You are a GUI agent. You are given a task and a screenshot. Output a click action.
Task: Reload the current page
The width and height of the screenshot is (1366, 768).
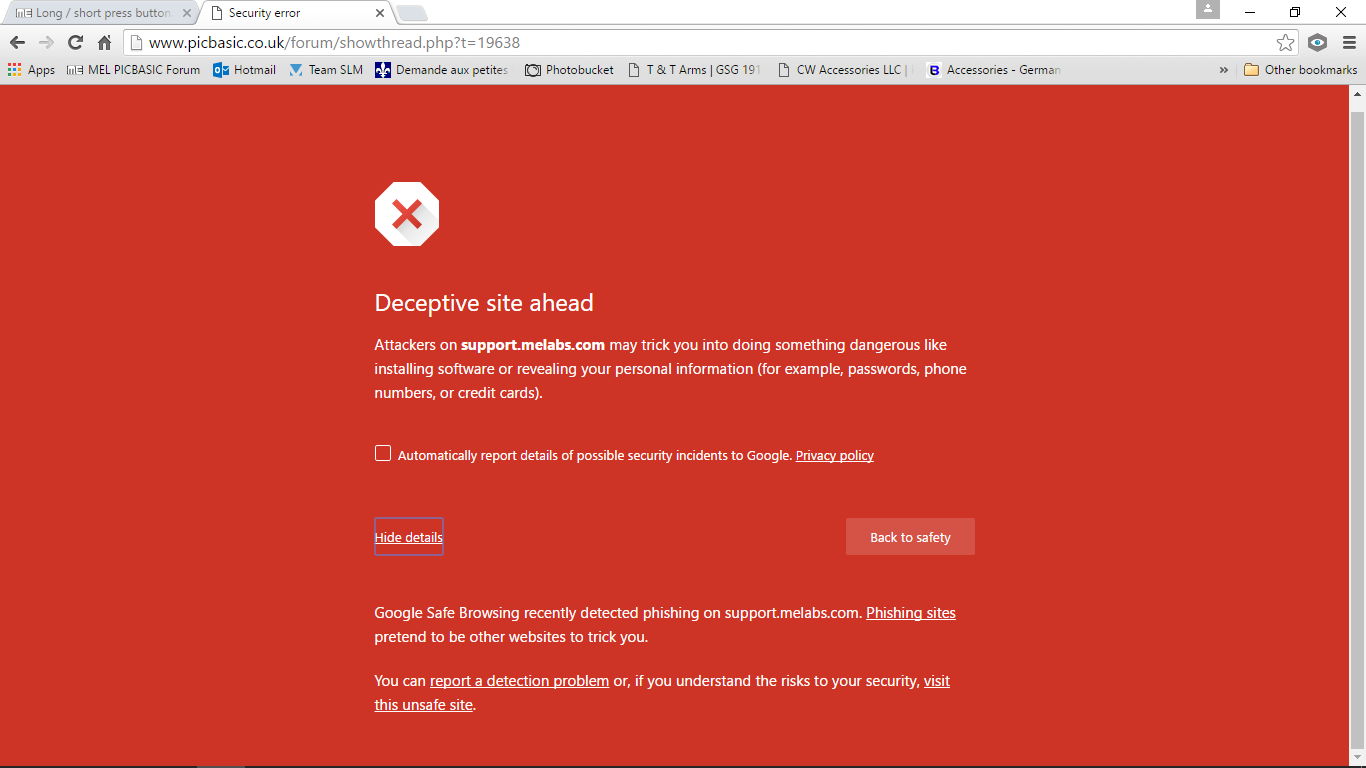click(x=75, y=43)
